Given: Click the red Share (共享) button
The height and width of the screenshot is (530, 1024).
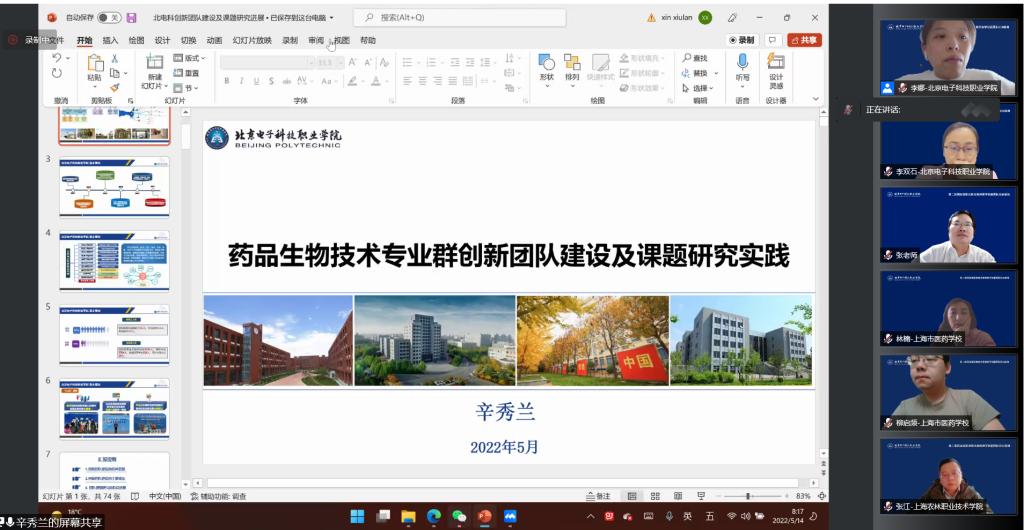Looking at the screenshot, I should click(x=804, y=40).
